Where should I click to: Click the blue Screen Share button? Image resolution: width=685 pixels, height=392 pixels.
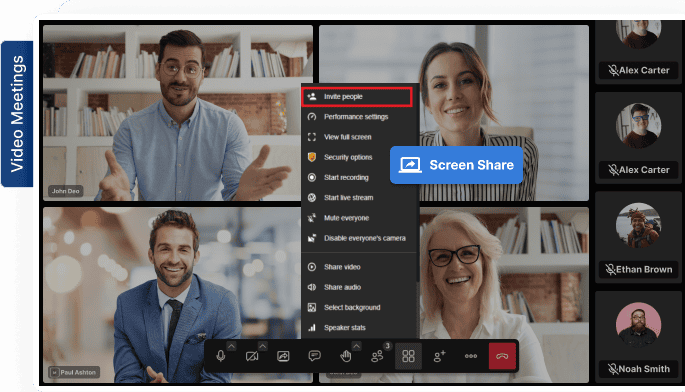[457, 165]
